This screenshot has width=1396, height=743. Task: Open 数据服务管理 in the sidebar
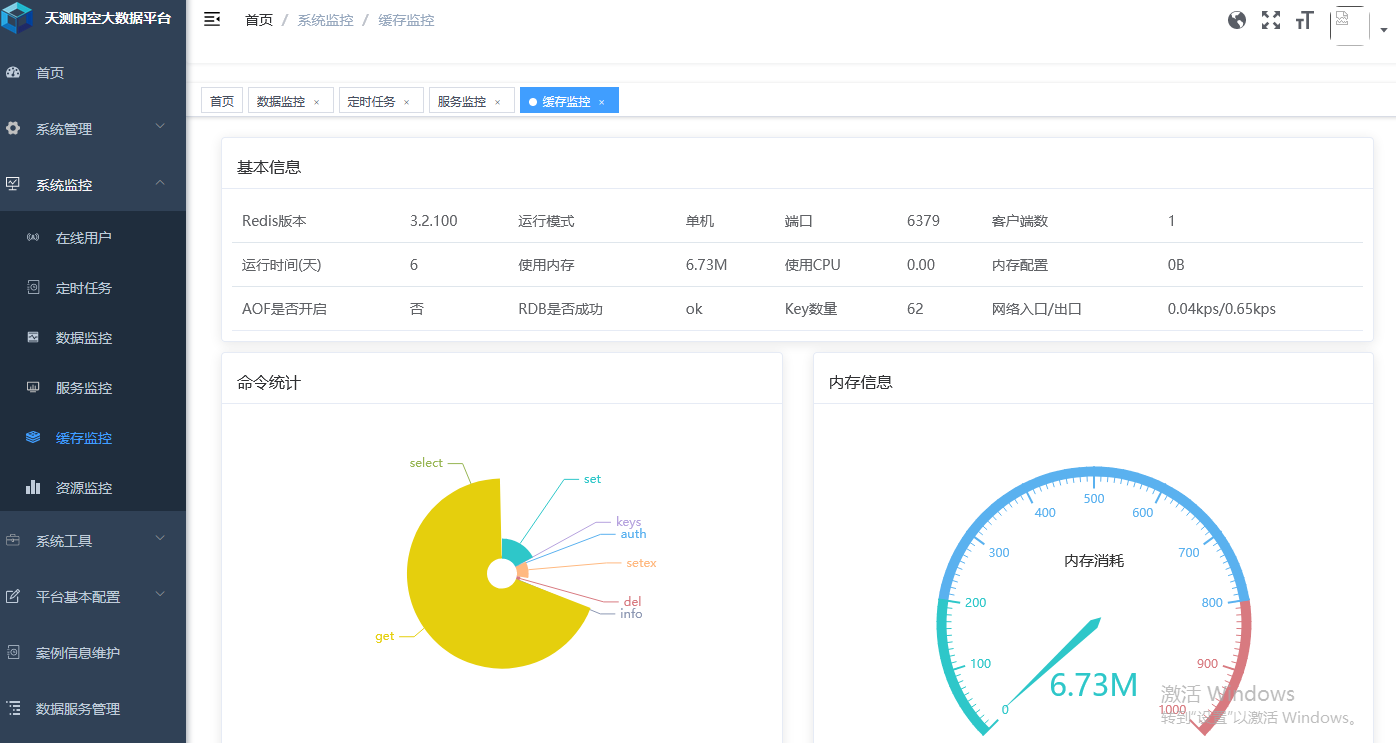point(79,708)
